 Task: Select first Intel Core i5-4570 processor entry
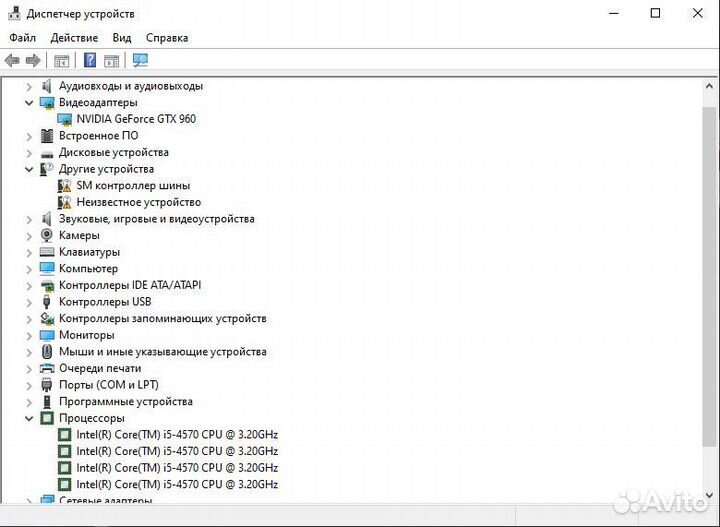point(177,435)
